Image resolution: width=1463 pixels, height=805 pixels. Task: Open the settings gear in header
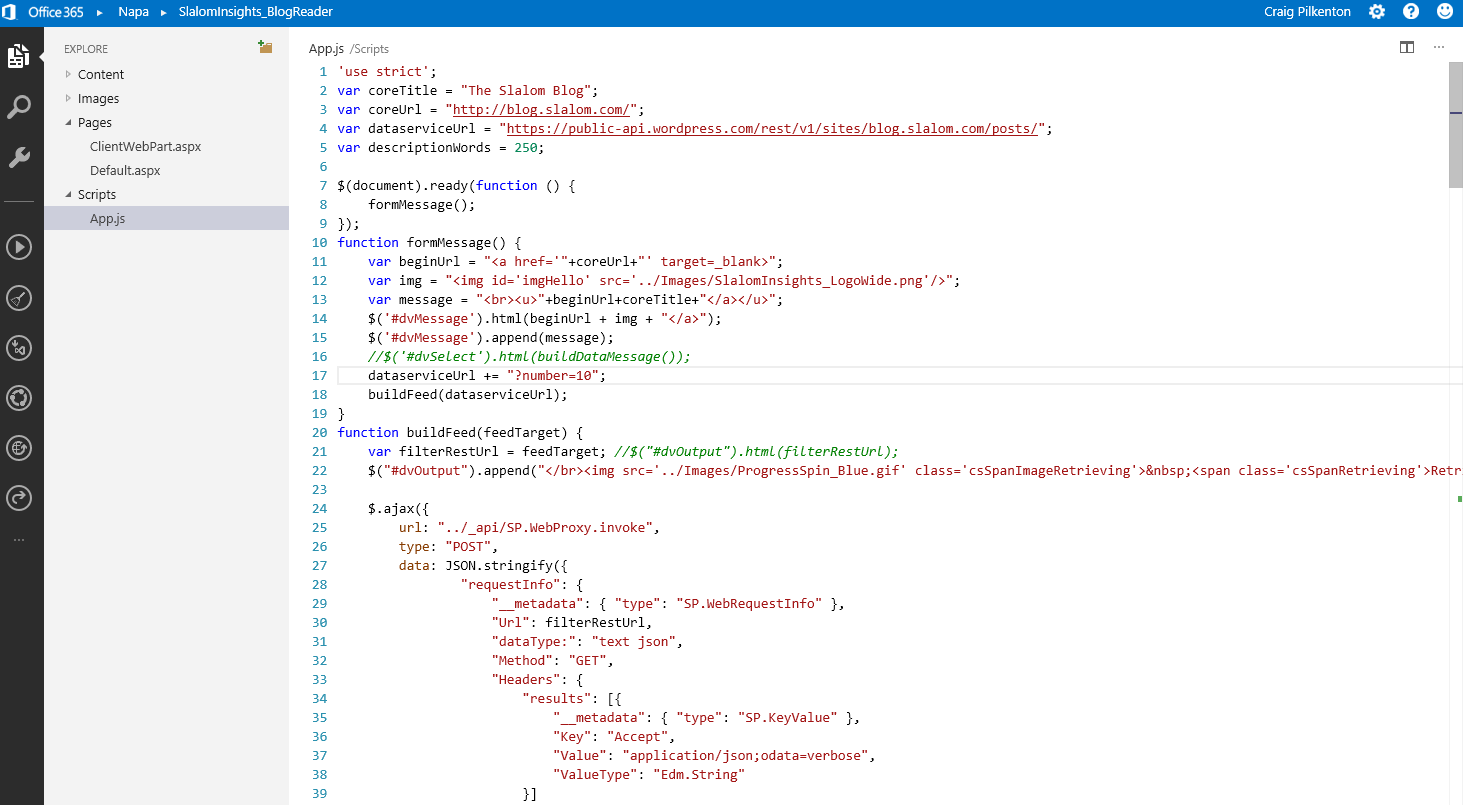tap(1377, 12)
